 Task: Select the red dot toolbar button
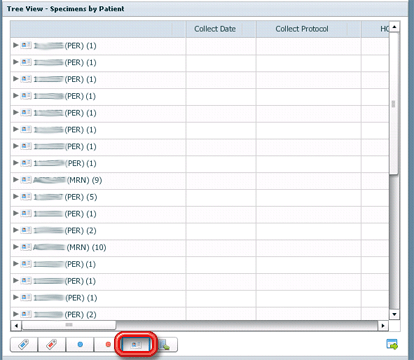click(107, 344)
